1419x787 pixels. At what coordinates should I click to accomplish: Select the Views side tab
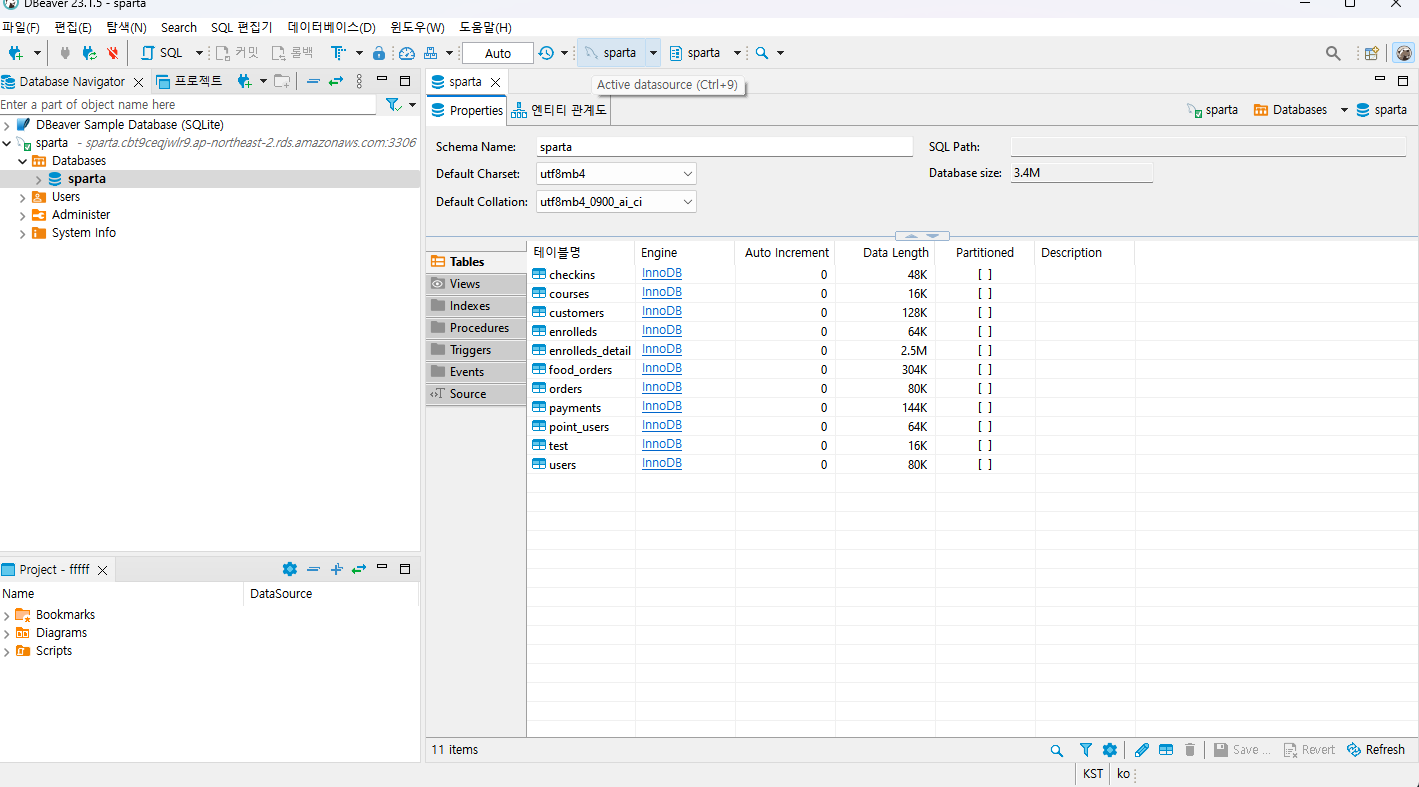tap(476, 284)
